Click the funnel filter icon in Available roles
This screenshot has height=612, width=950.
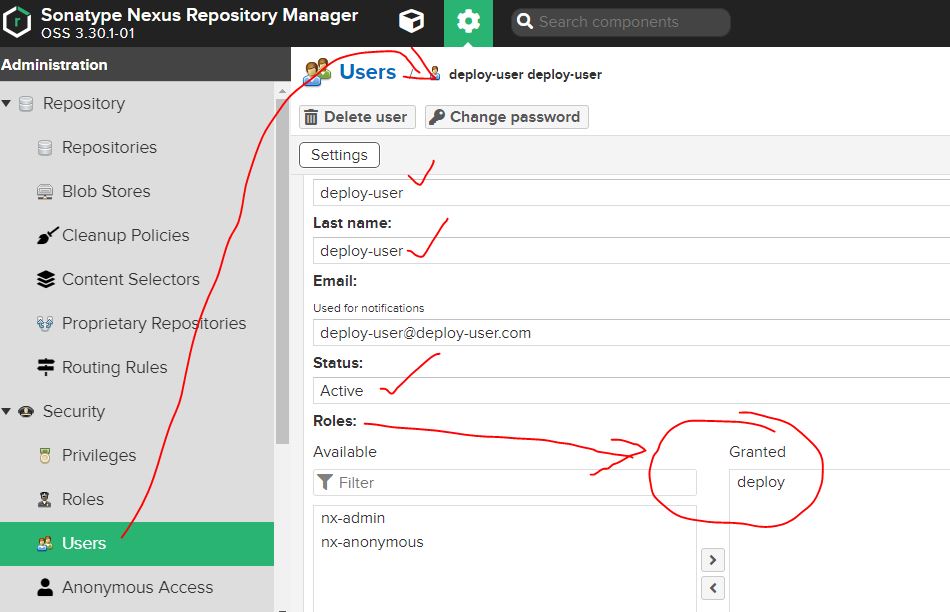(325, 482)
